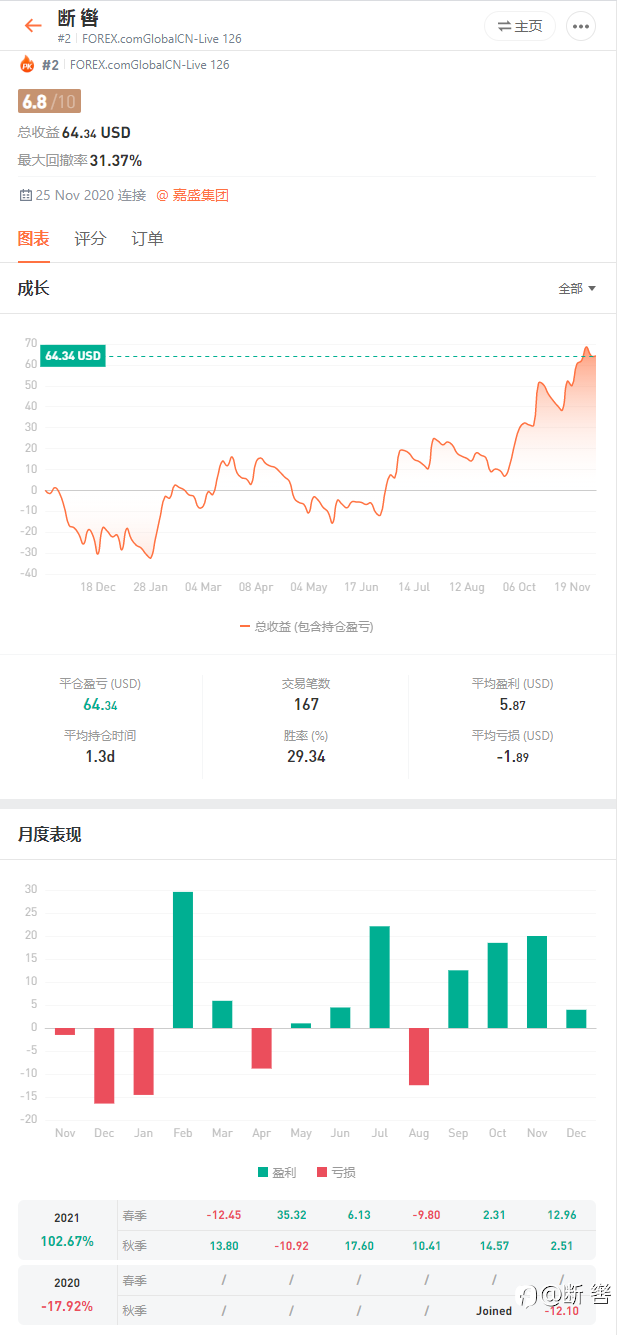
Task: Click the July profit bar
Action: tap(379, 977)
